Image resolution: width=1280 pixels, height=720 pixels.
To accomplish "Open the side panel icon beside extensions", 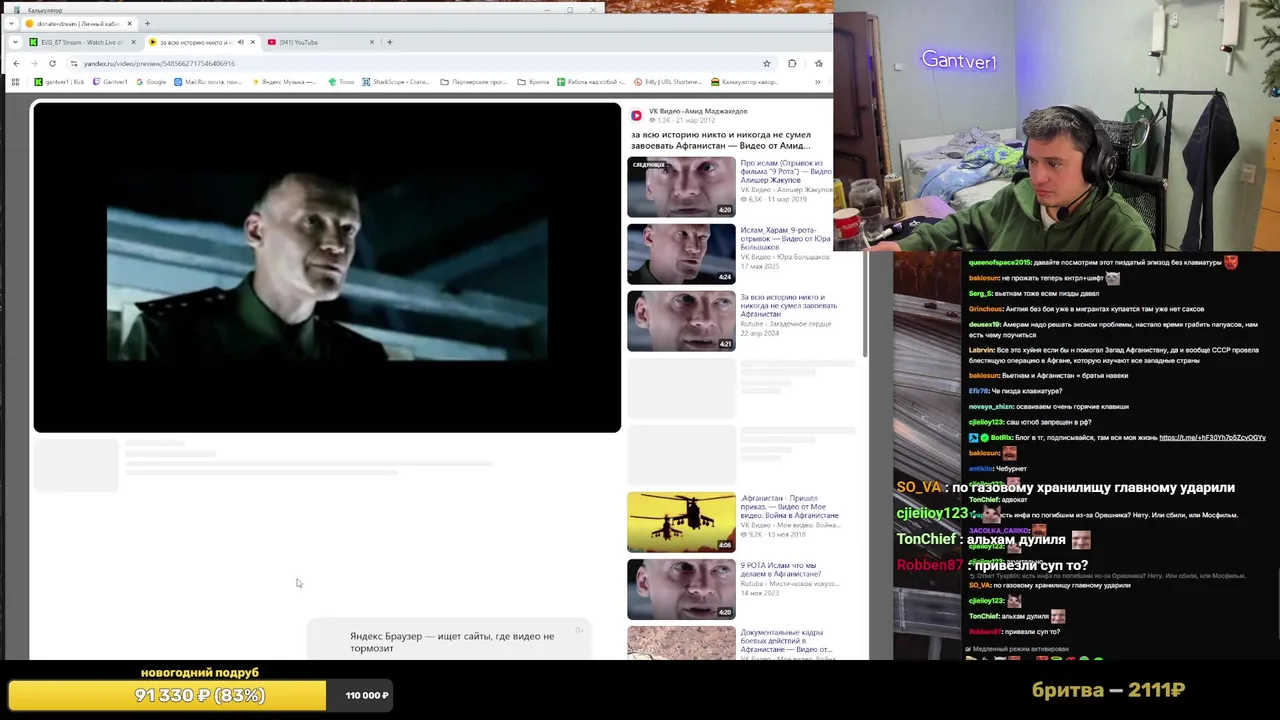I will (818, 63).
